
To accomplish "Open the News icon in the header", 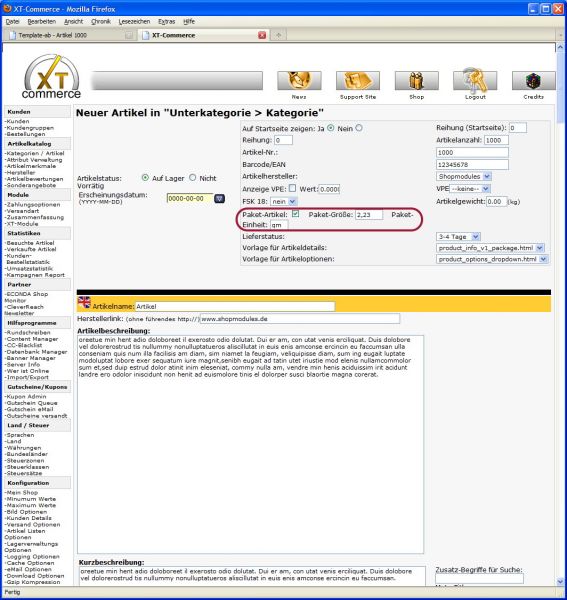I will coord(299,81).
